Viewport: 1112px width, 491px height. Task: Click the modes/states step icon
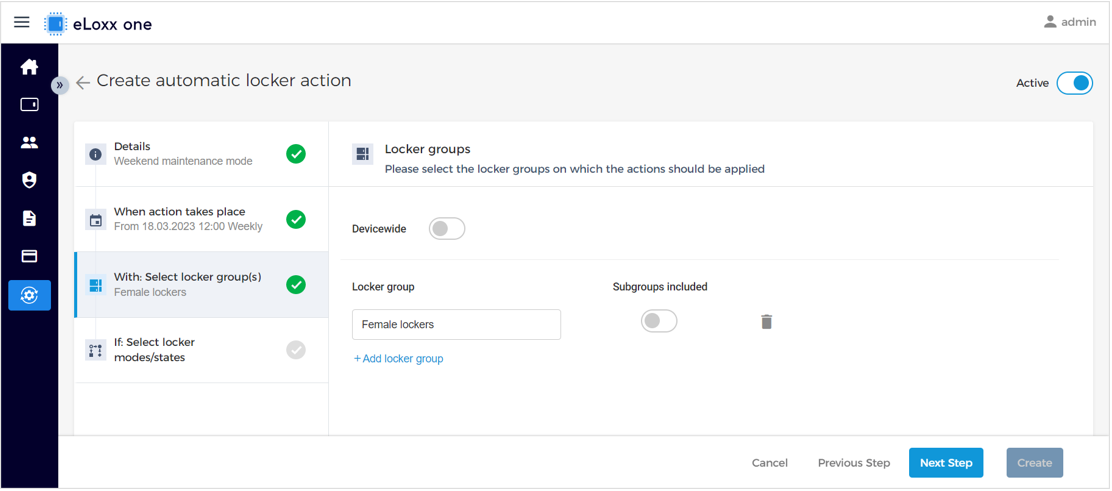coord(96,350)
